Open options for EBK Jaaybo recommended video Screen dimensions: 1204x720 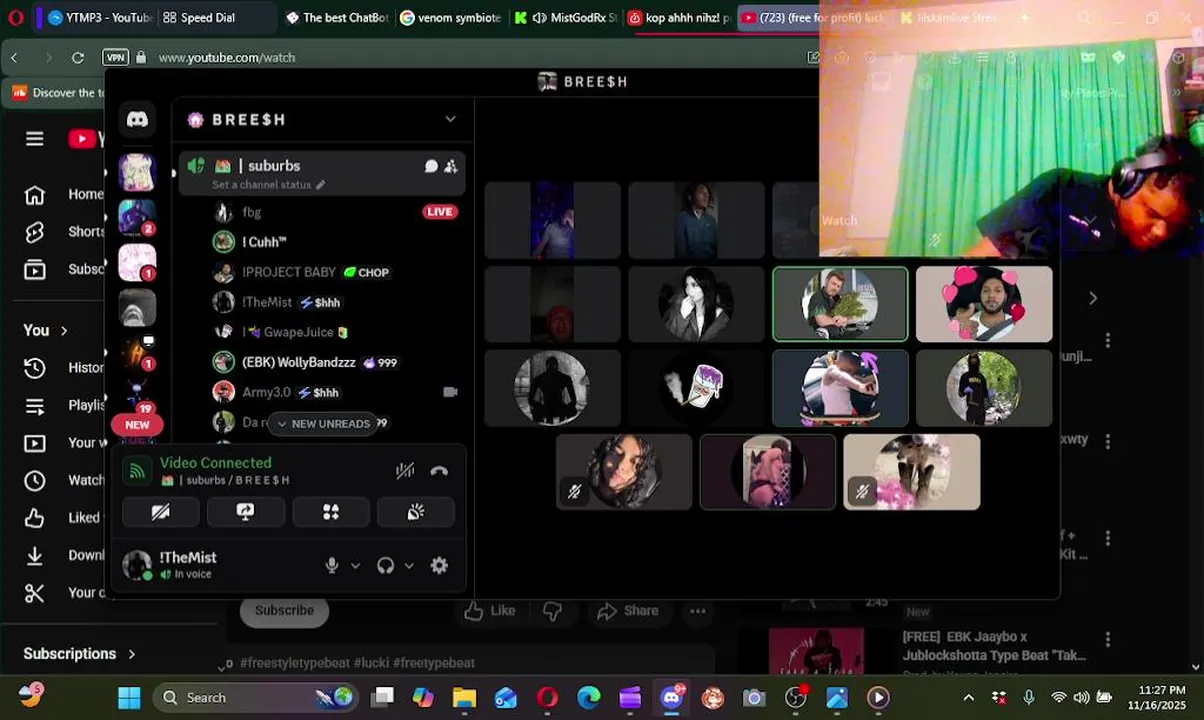click(x=1107, y=640)
